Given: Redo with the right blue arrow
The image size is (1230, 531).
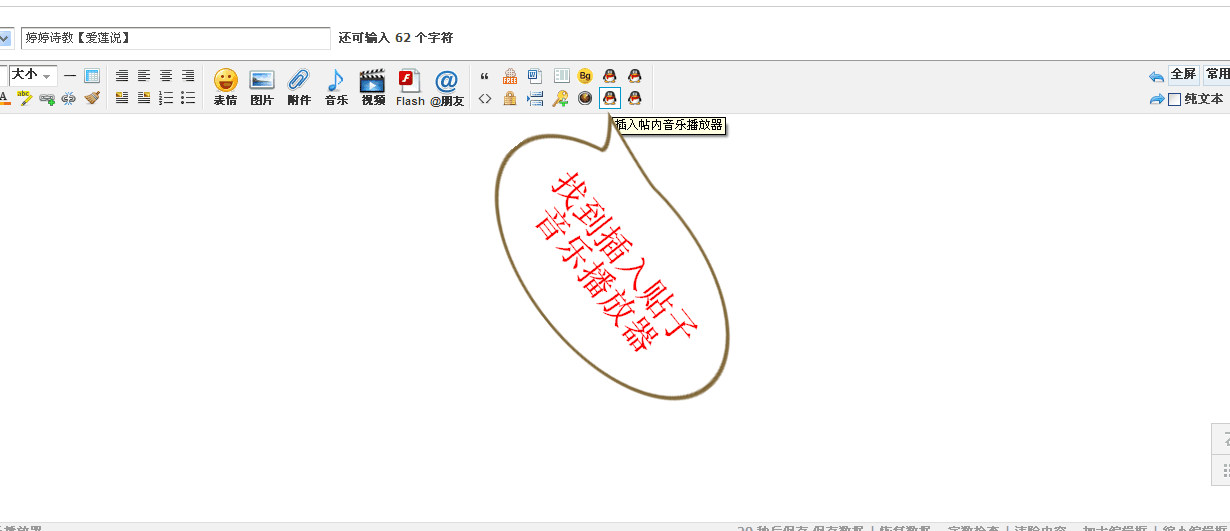Looking at the screenshot, I should pos(1157,99).
